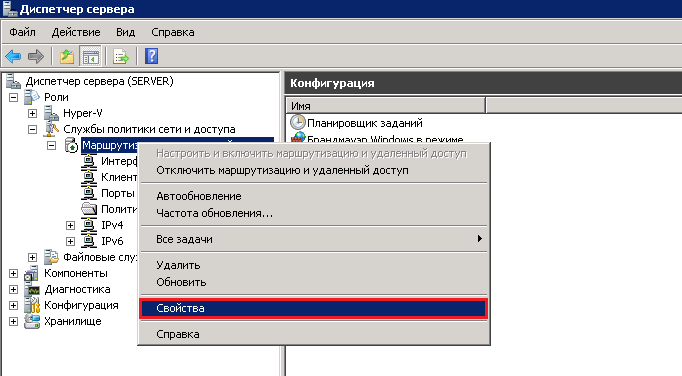Viewport: 682px width, 376px height.
Task: Choose Обновить in context menu
Action: click(x=314, y=282)
